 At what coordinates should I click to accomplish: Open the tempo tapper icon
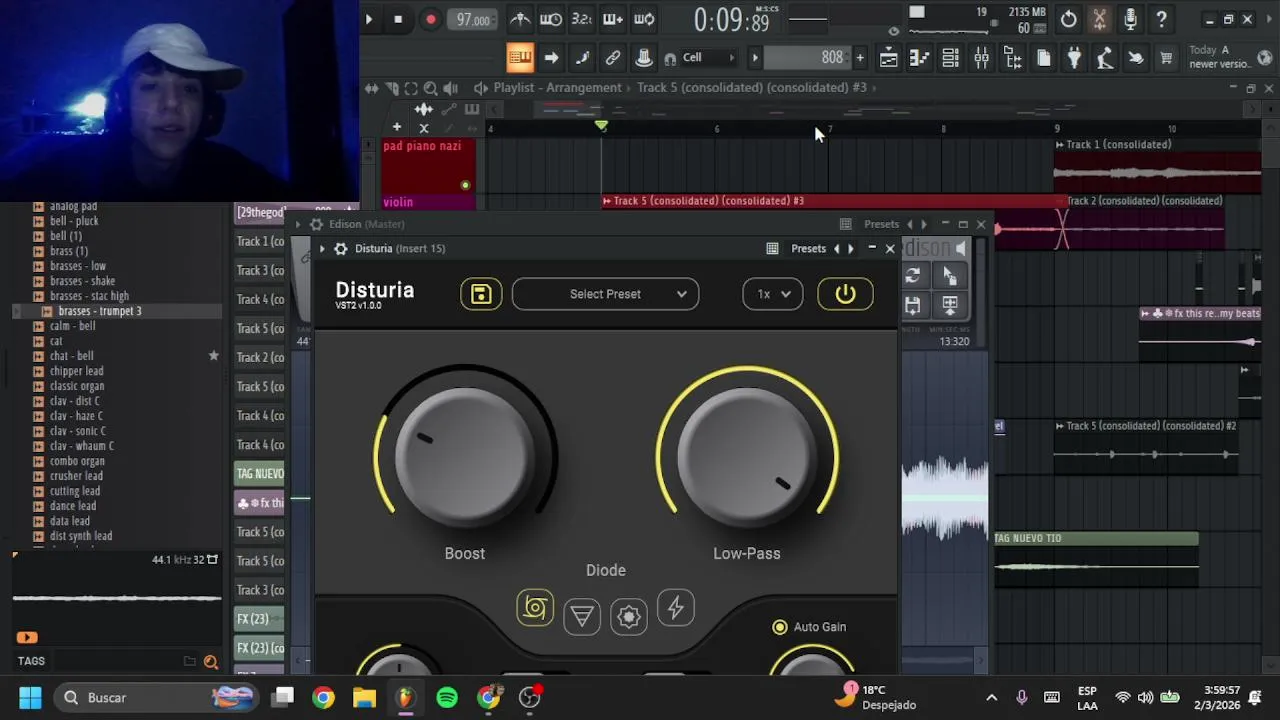tap(1105, 58)
